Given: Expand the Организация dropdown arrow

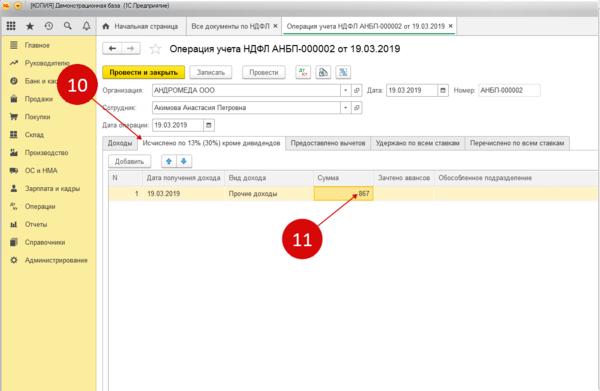Looking at the screenshot, I should pos(346,90).
